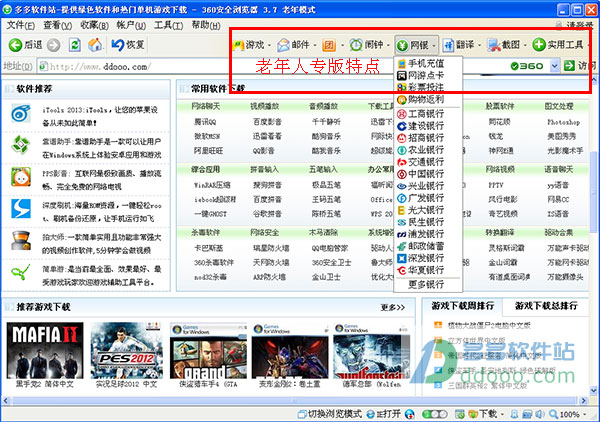Click the PES 2012 game thumbnail
This screenshot has width=600, height=422.
126,350
